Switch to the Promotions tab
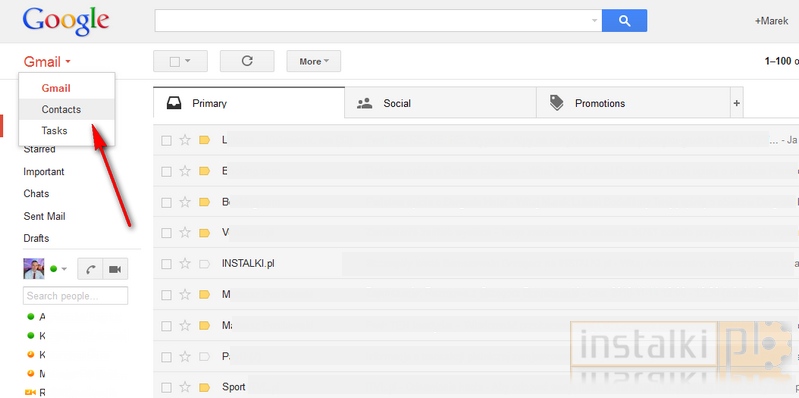 633,103
